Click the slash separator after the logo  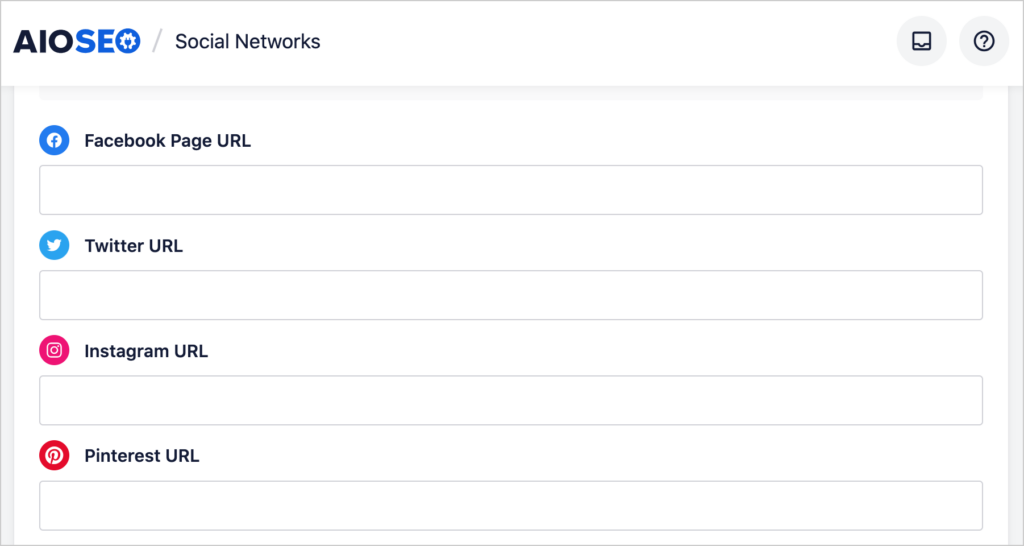coord(157,42)
